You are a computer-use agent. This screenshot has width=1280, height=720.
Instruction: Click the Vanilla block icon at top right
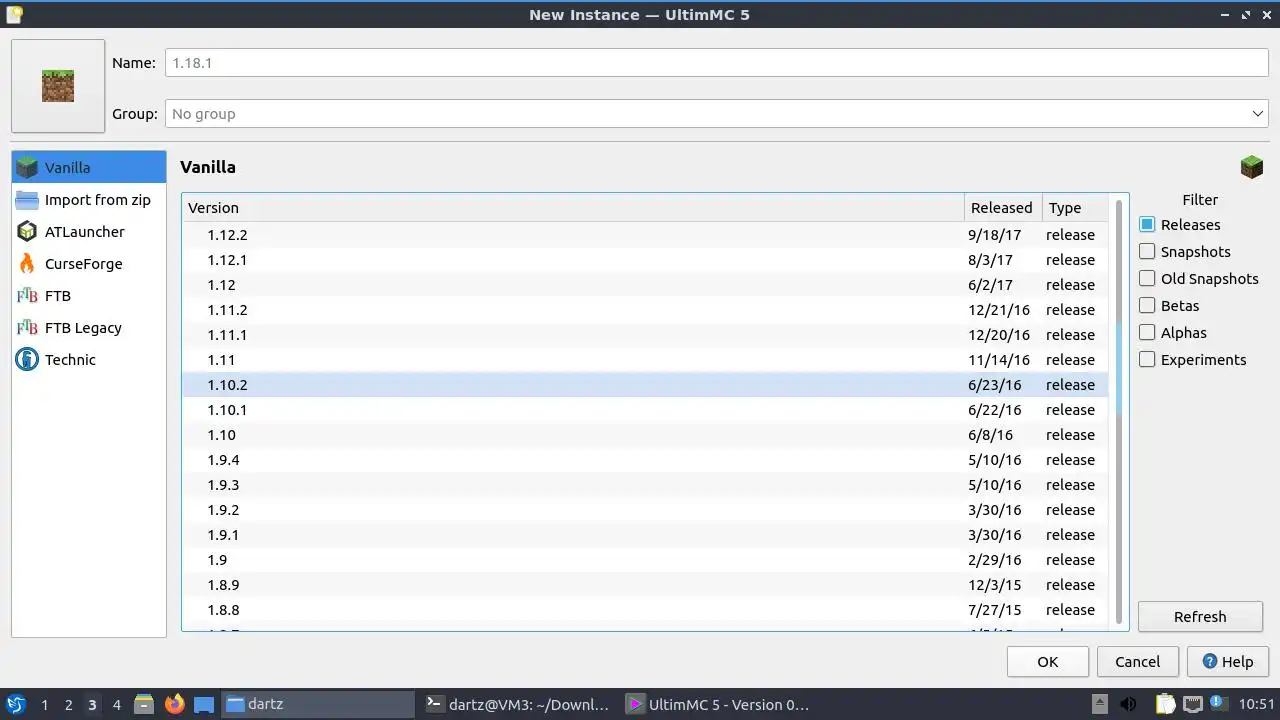[x=1251, y=167]
